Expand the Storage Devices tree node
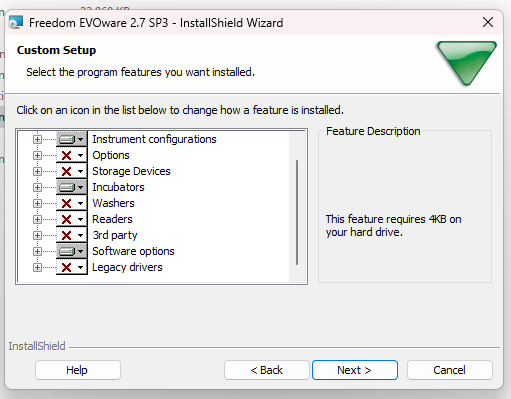Screen dimensions: 511x399 click(x=37, y=171)
